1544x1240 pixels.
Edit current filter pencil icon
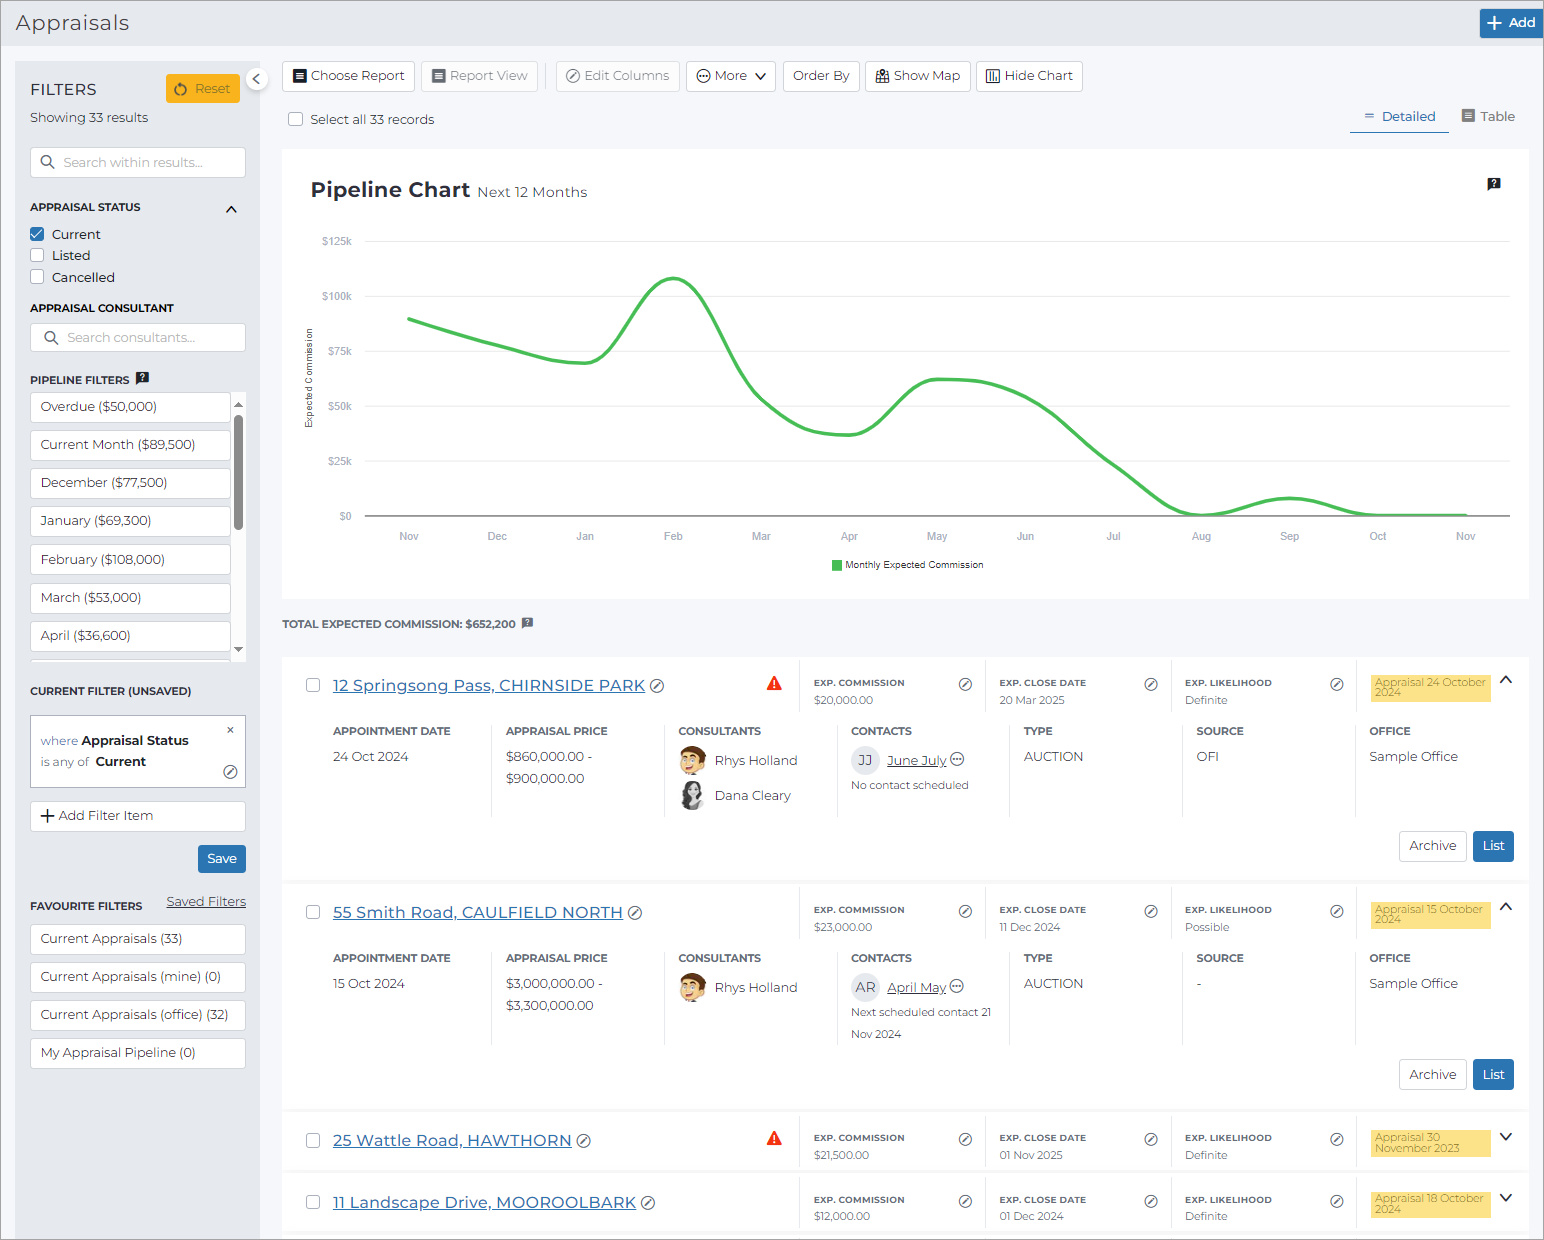[230, 772]
